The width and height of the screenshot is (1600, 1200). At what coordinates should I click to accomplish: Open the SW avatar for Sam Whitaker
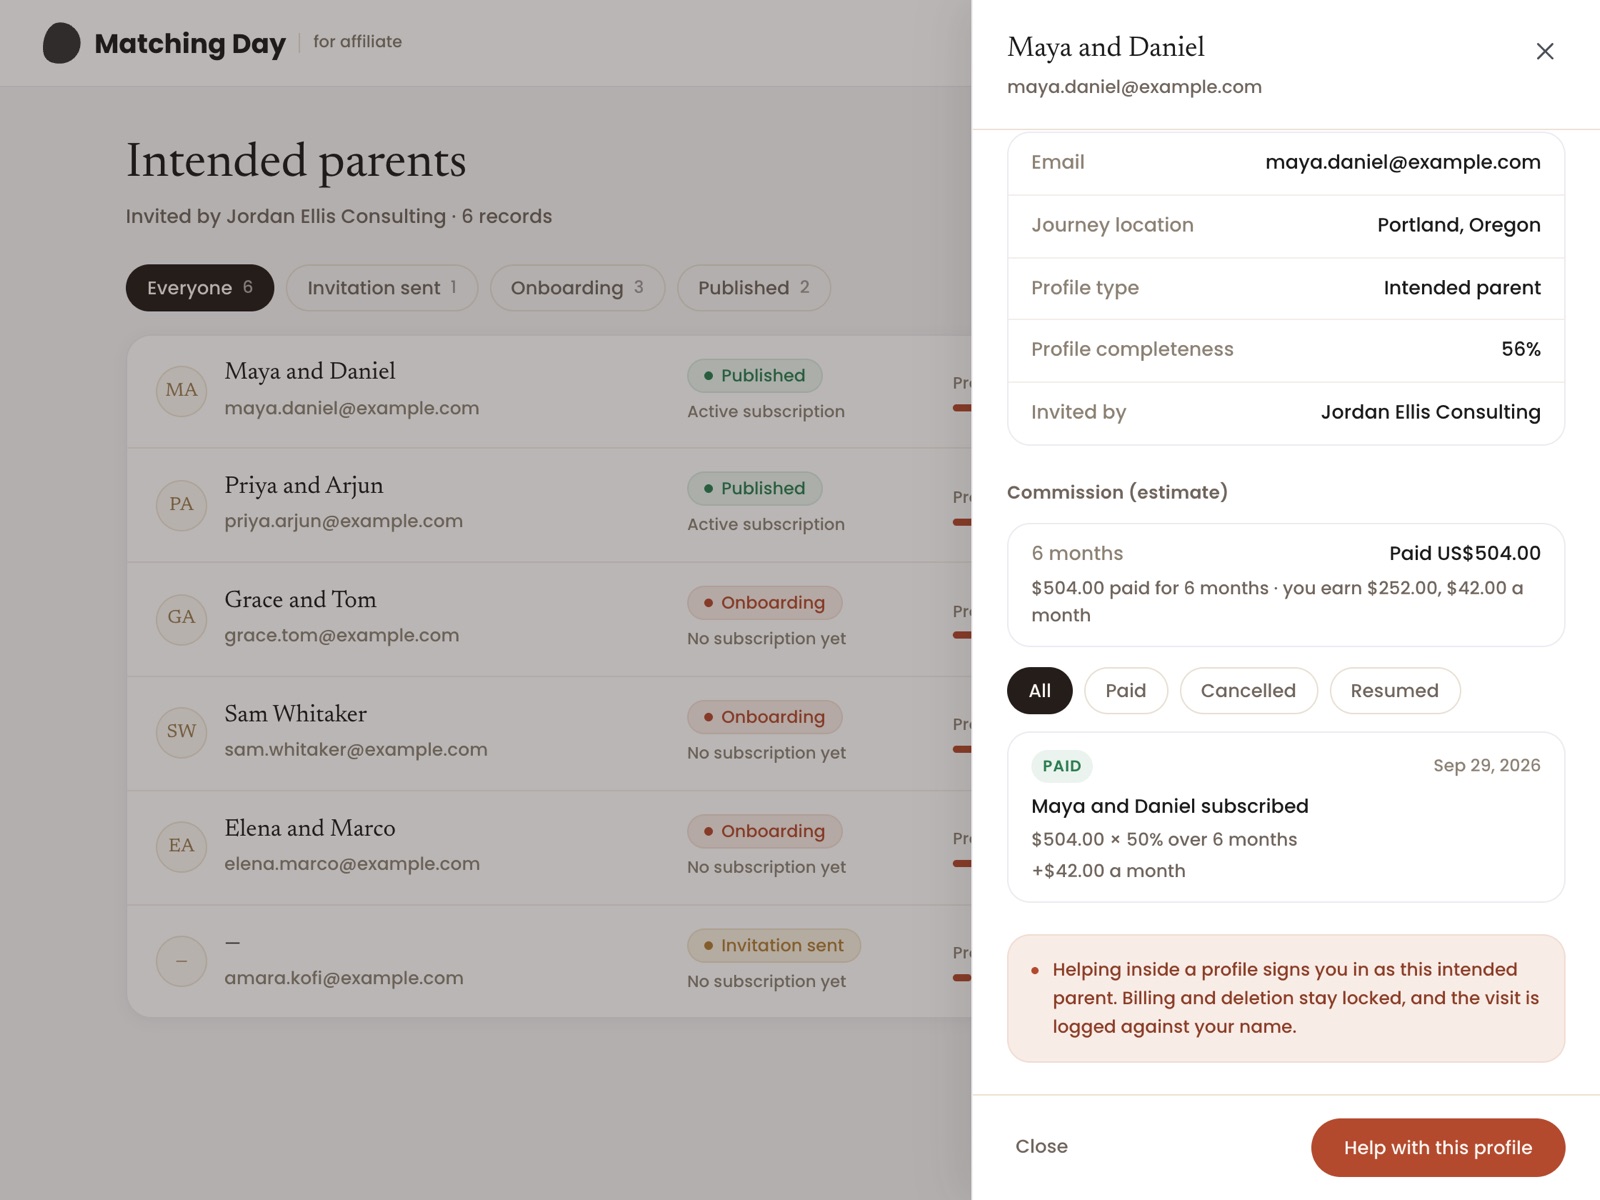181,732
